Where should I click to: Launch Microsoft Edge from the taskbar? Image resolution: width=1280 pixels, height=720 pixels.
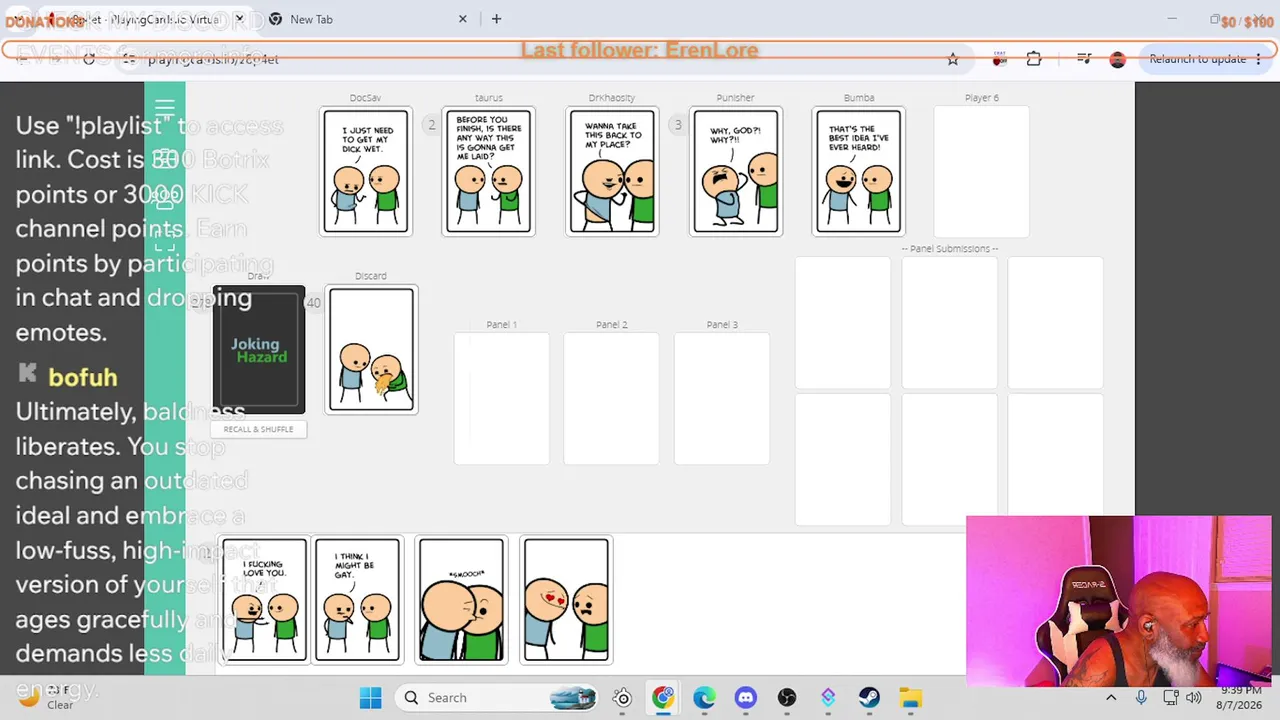pos(704,698)
